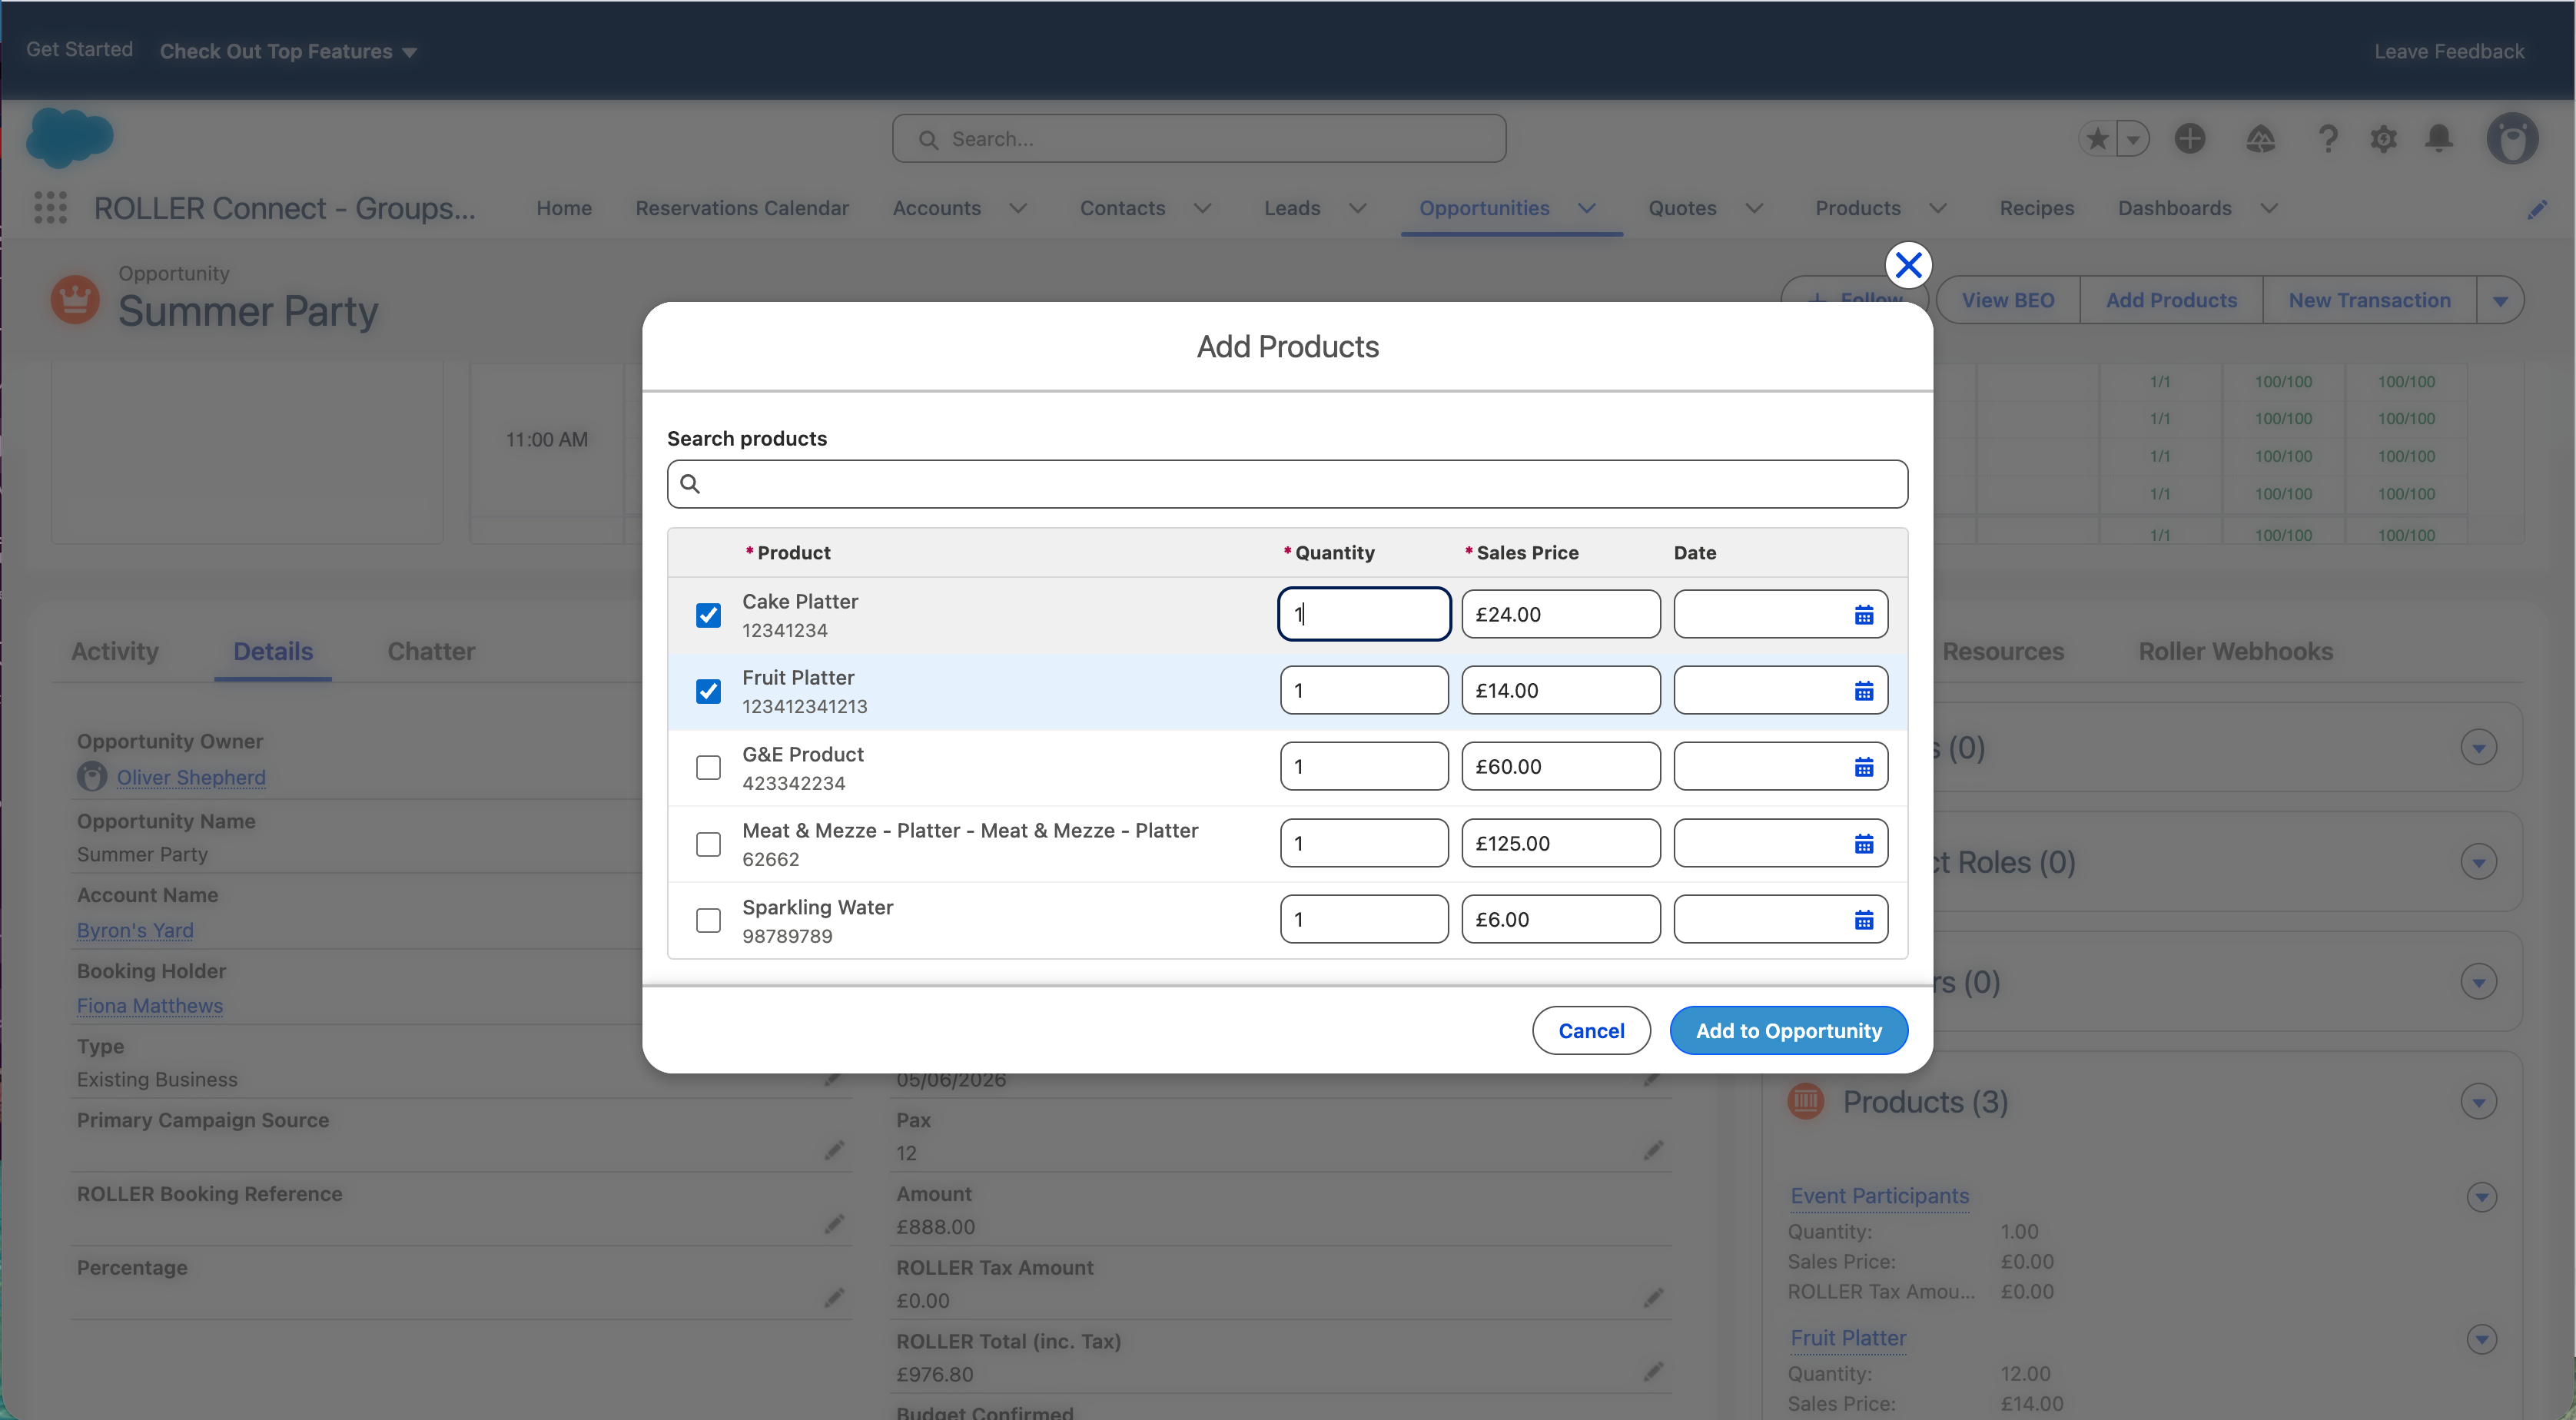
Task: Focus the global Search box
Action: pyautogui.click(x=1199, y=139)
